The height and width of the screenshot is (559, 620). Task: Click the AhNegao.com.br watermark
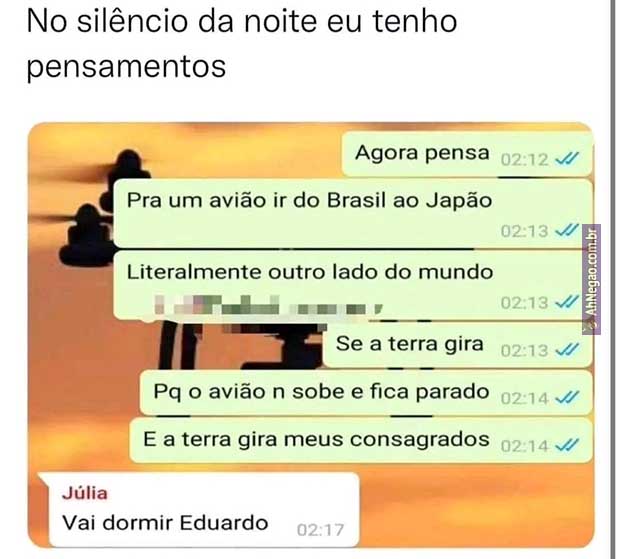(591, 279)
